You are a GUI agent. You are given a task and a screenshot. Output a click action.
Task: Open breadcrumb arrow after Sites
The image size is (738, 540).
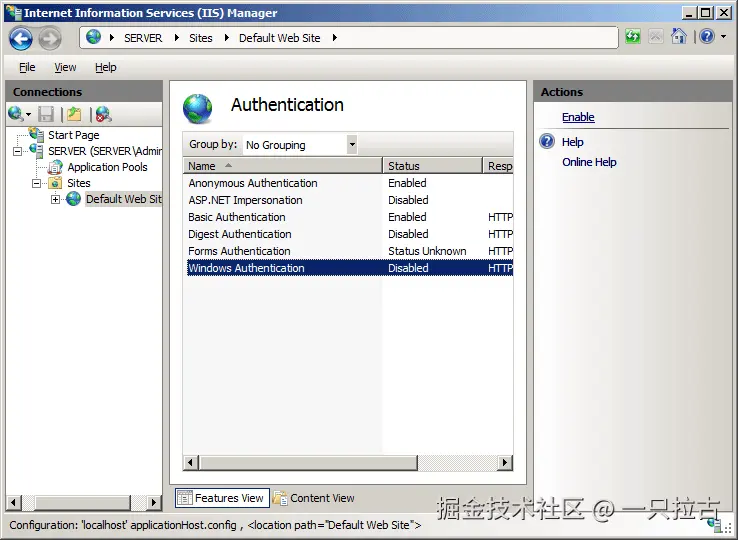click(226, 38)
